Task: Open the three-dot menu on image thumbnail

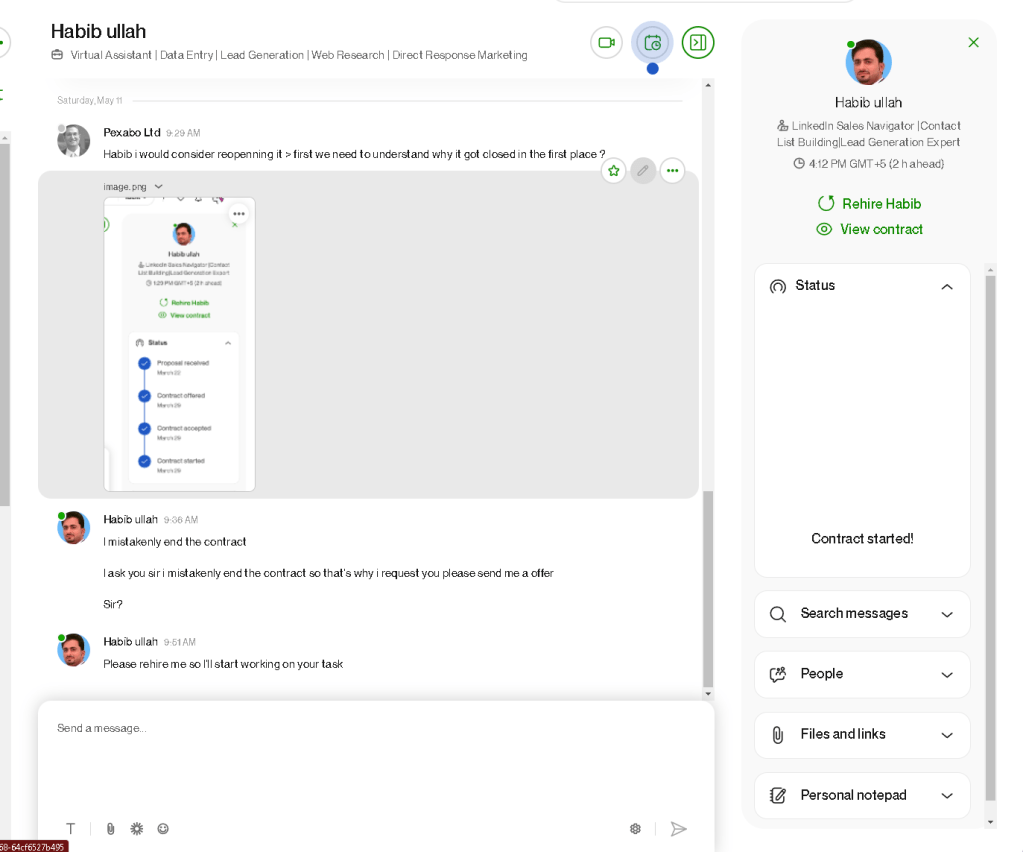Action: pyautogui.click(x=239, y=214)
